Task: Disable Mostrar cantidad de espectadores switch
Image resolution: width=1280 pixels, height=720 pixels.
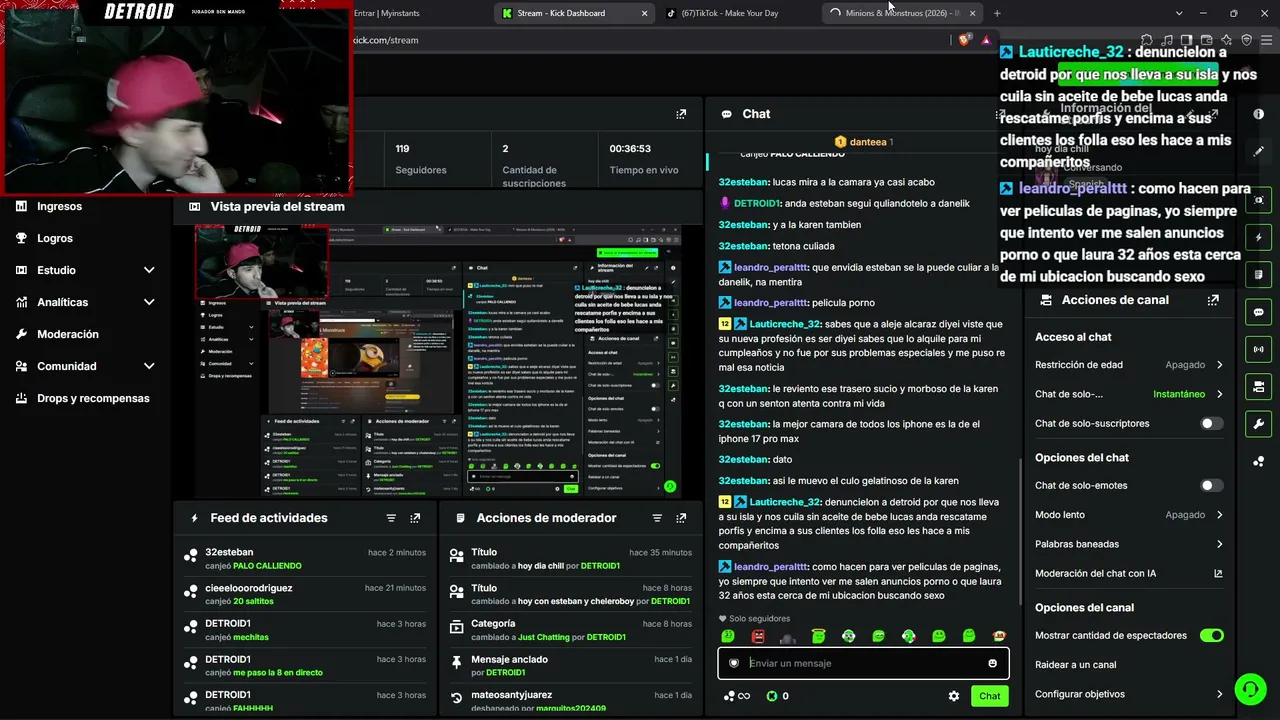Action: (1211, 636)
